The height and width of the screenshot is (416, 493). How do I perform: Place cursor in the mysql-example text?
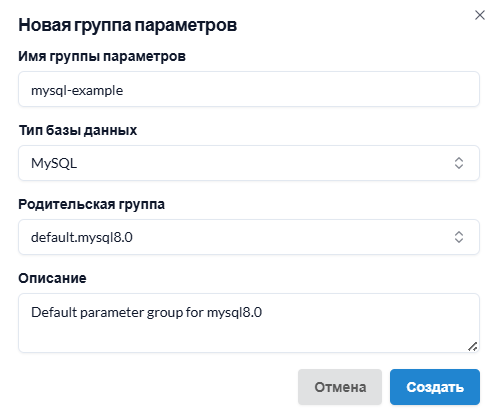pyautogui.click(x=77, y=91)
